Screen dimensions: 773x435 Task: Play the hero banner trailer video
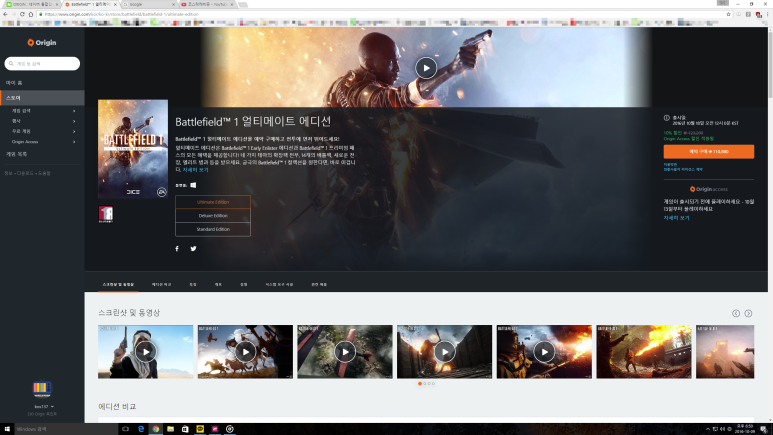[x=426, y=68]
